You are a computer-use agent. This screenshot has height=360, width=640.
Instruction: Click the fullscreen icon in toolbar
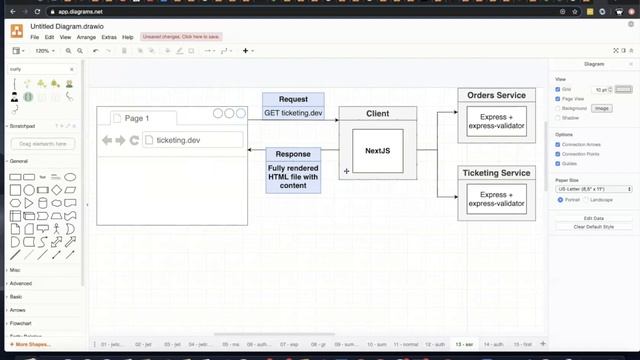tap(616, 51)
